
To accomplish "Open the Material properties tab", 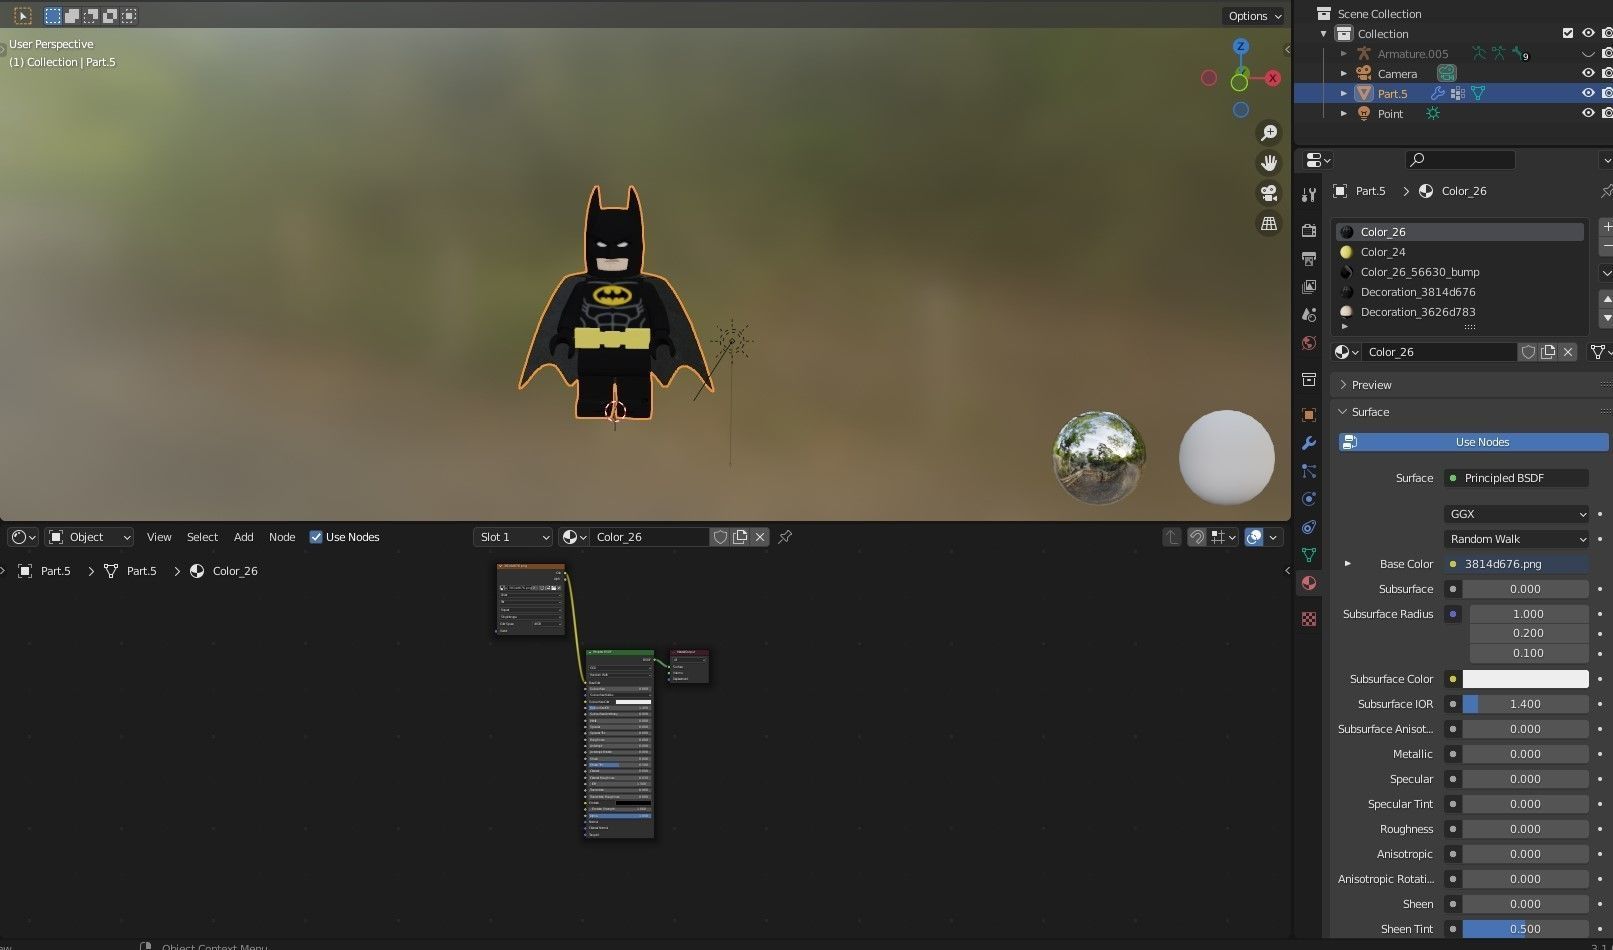I will (x=1309, y=583).
